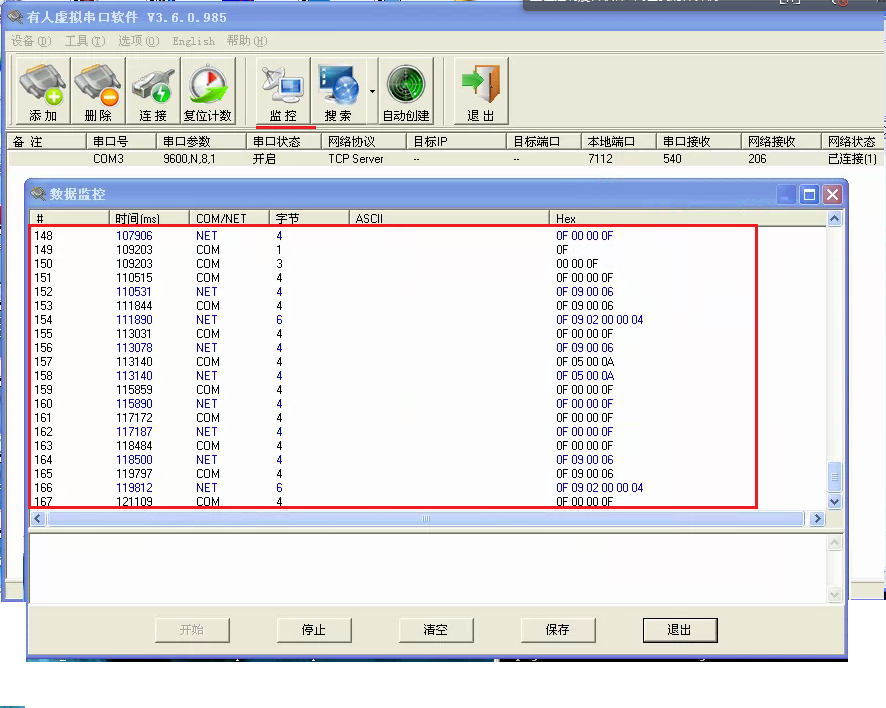The image size is (886, 708).
Task: Open the 监控 (Monitor) tool
Action: (283, 92)
